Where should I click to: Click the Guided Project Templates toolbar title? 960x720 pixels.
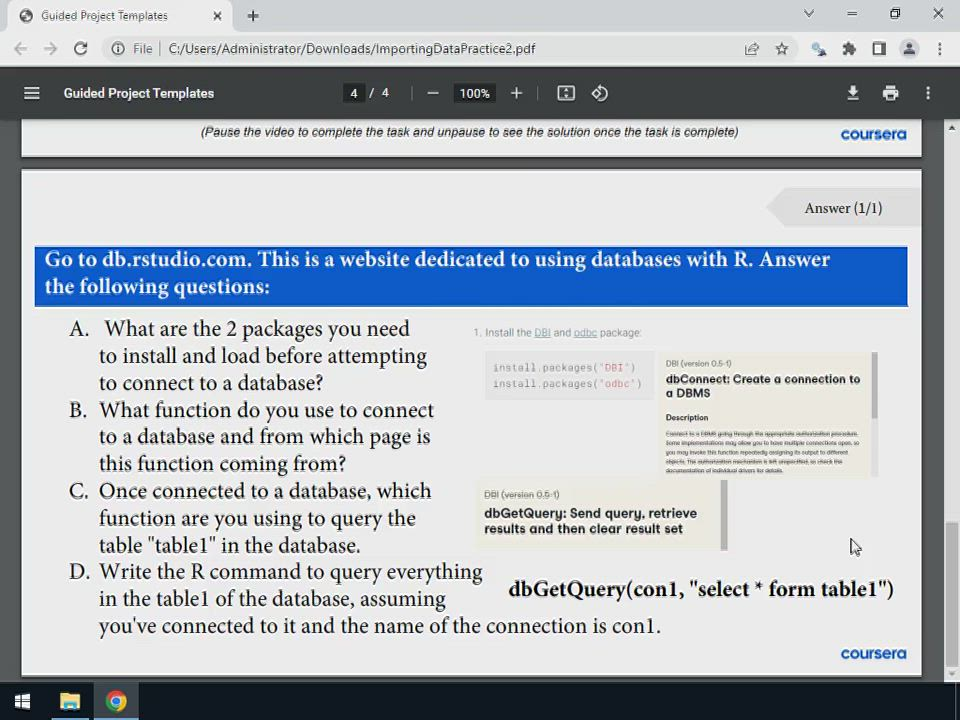[139, 93]
